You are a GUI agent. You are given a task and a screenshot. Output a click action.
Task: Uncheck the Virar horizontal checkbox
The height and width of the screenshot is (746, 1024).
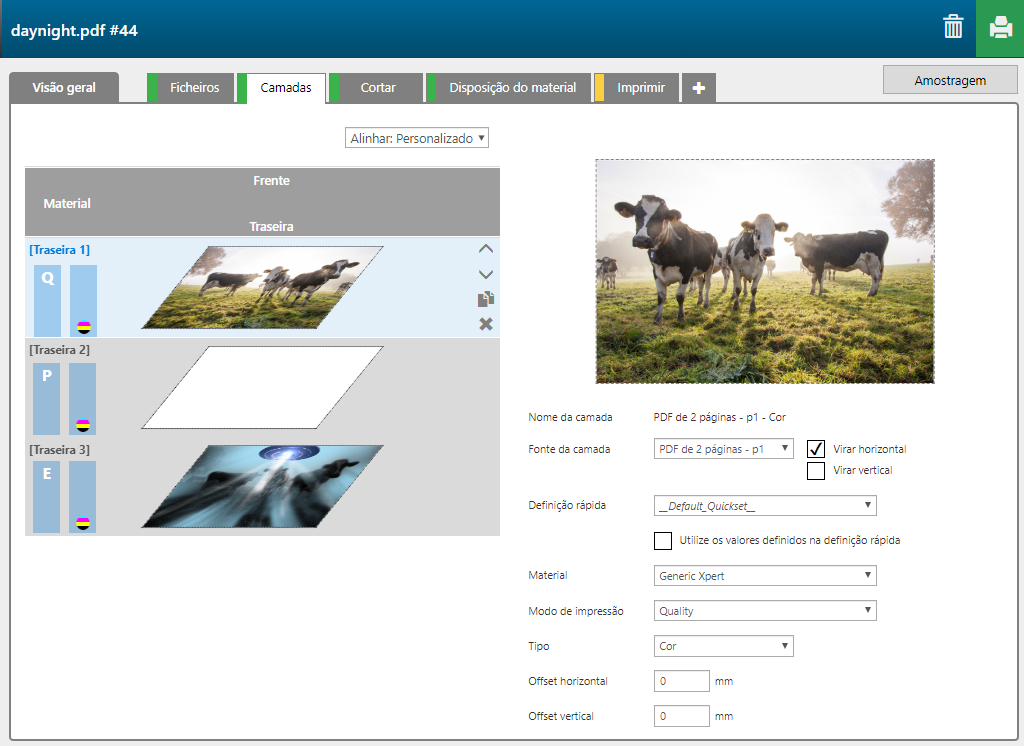816,449
